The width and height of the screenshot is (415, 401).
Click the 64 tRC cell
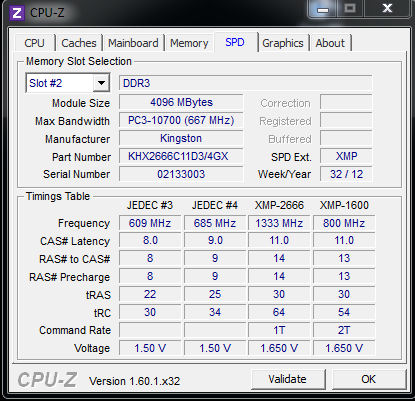click(279, 312)
